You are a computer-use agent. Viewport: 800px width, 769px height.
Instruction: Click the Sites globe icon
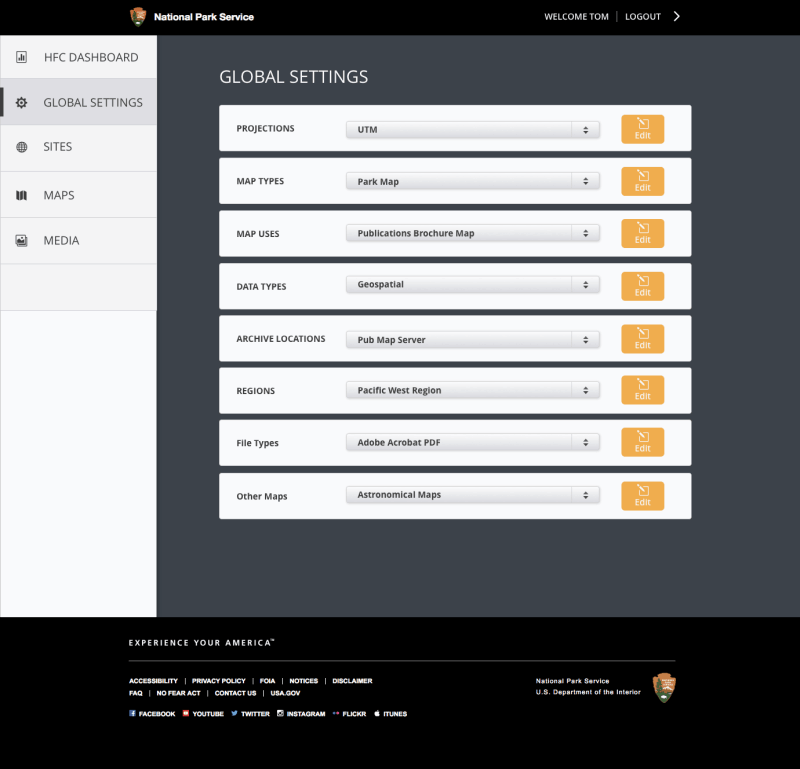[x=21, y=147]
